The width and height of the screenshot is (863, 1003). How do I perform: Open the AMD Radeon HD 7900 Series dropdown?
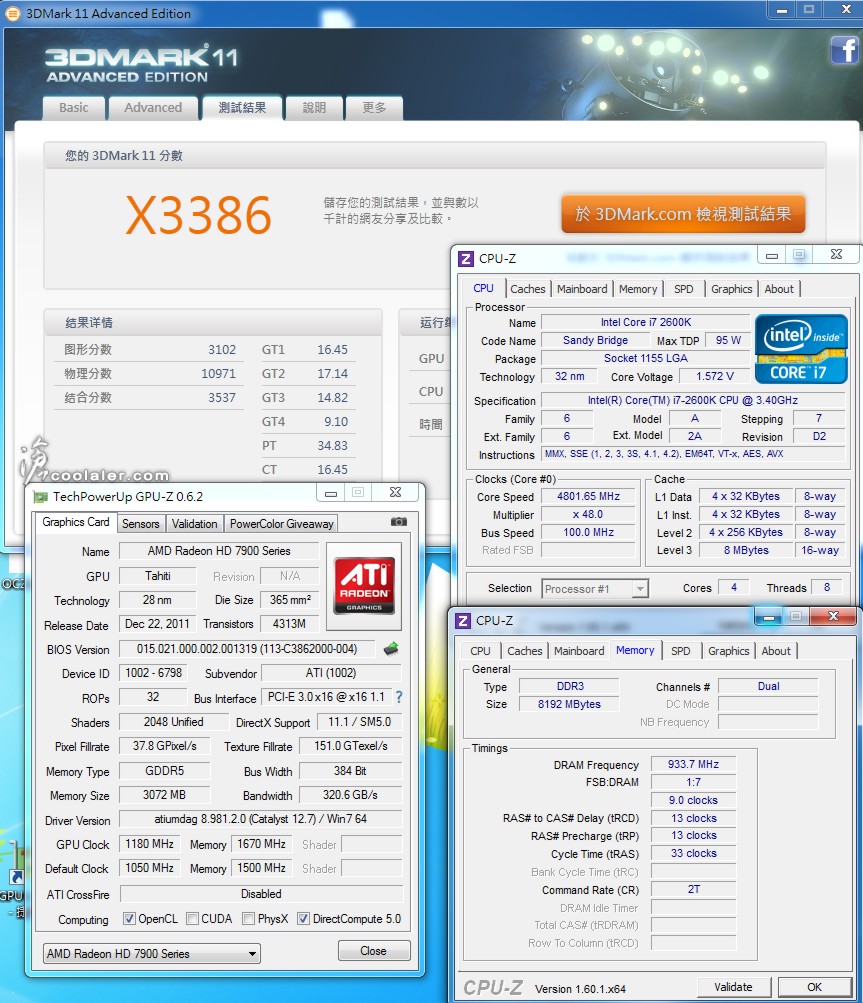(152, 953)
